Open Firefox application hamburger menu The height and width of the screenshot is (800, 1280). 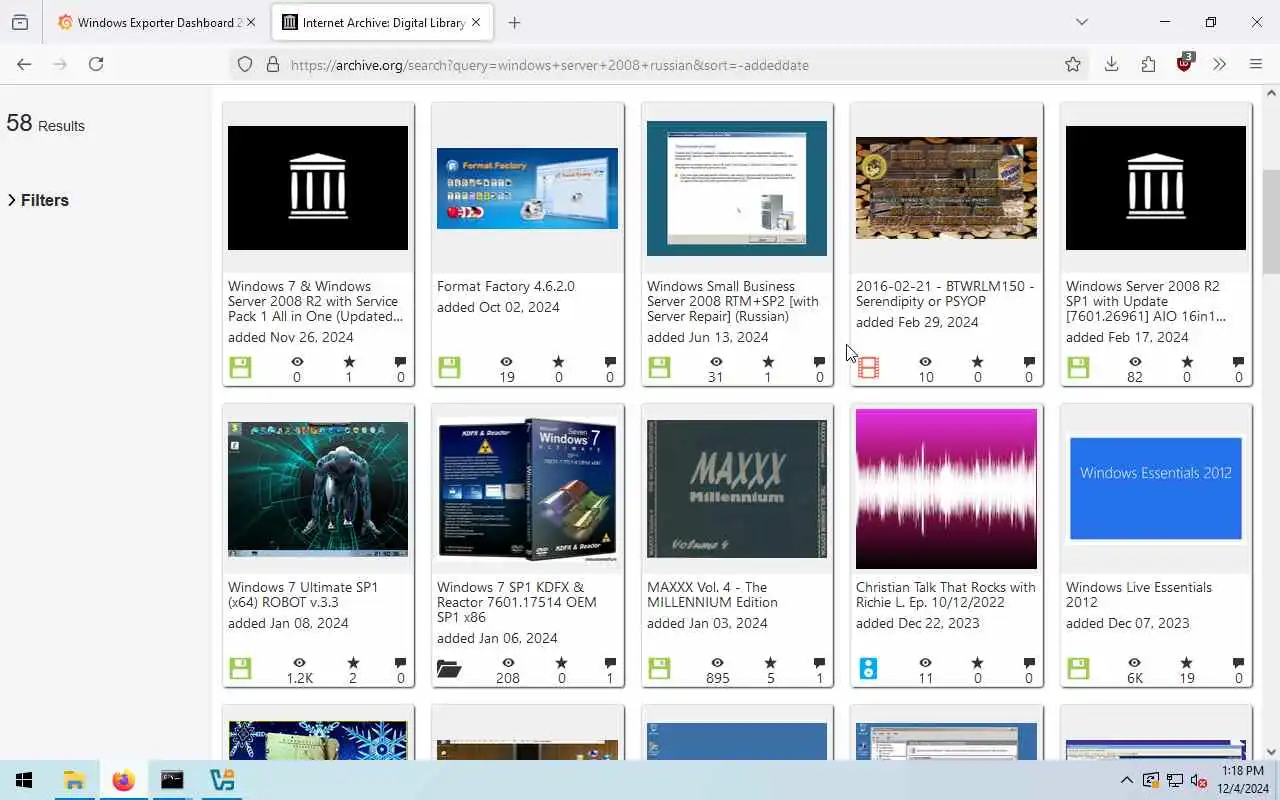pos(1256,64)
